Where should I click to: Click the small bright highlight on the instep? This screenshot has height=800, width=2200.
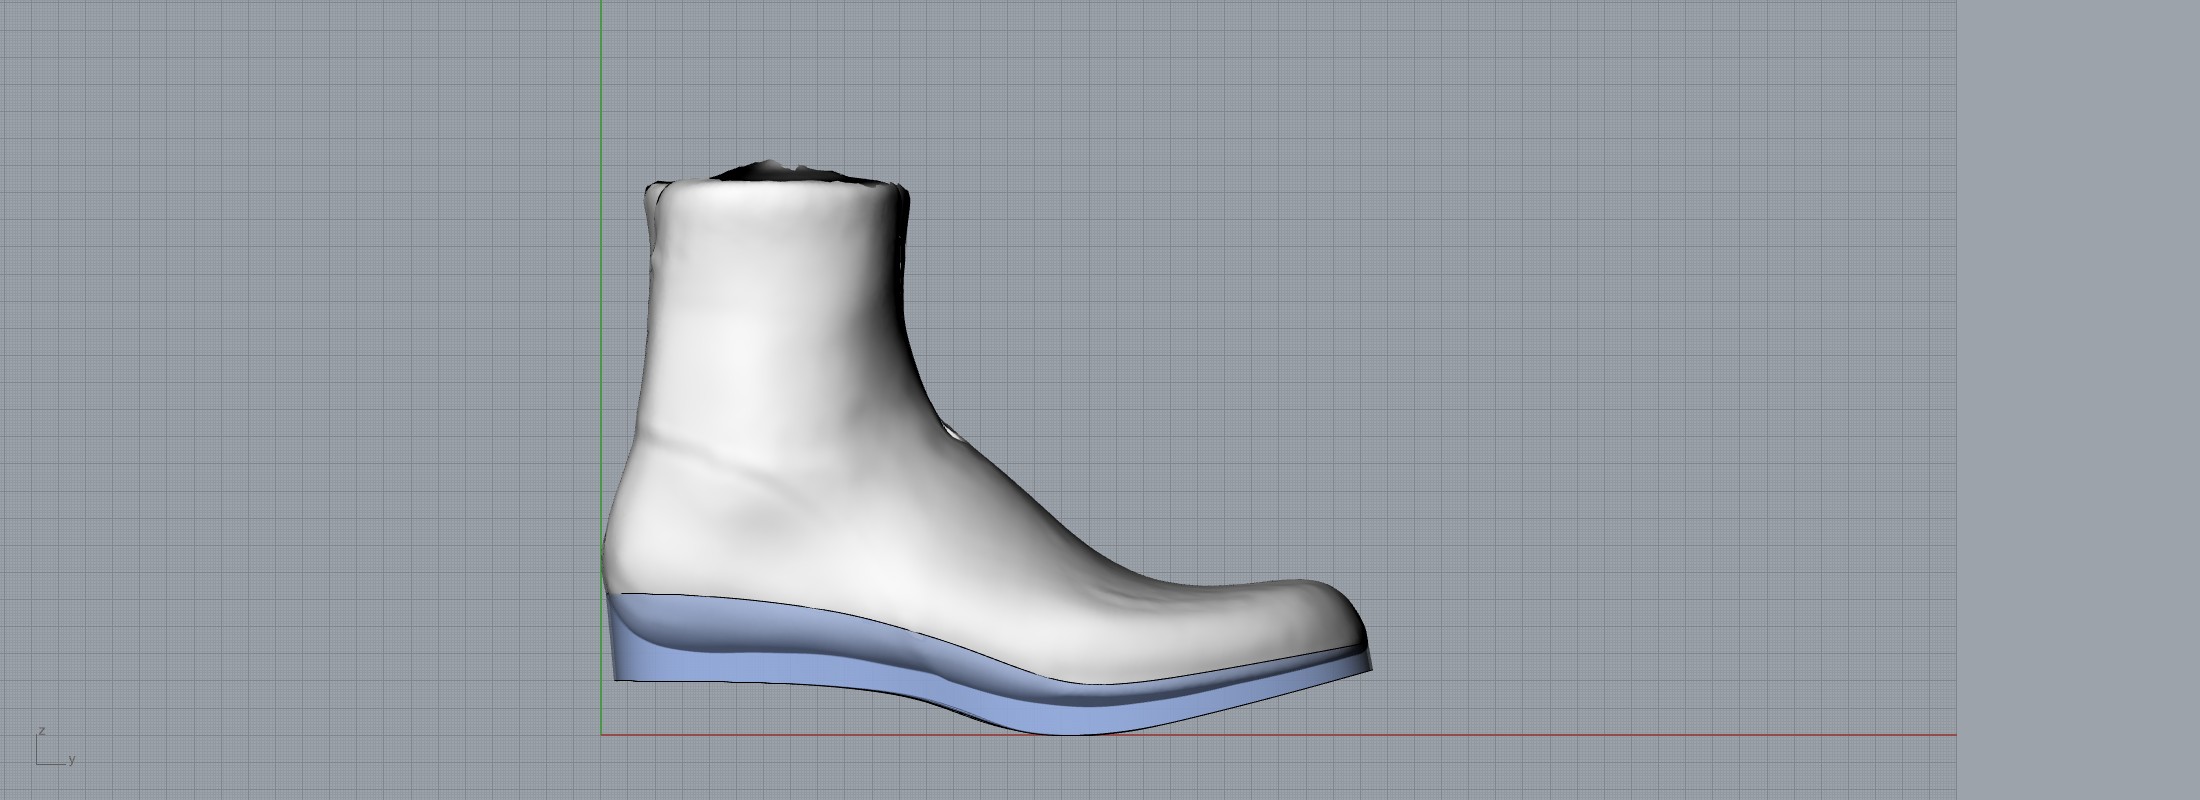pos(953,432)
